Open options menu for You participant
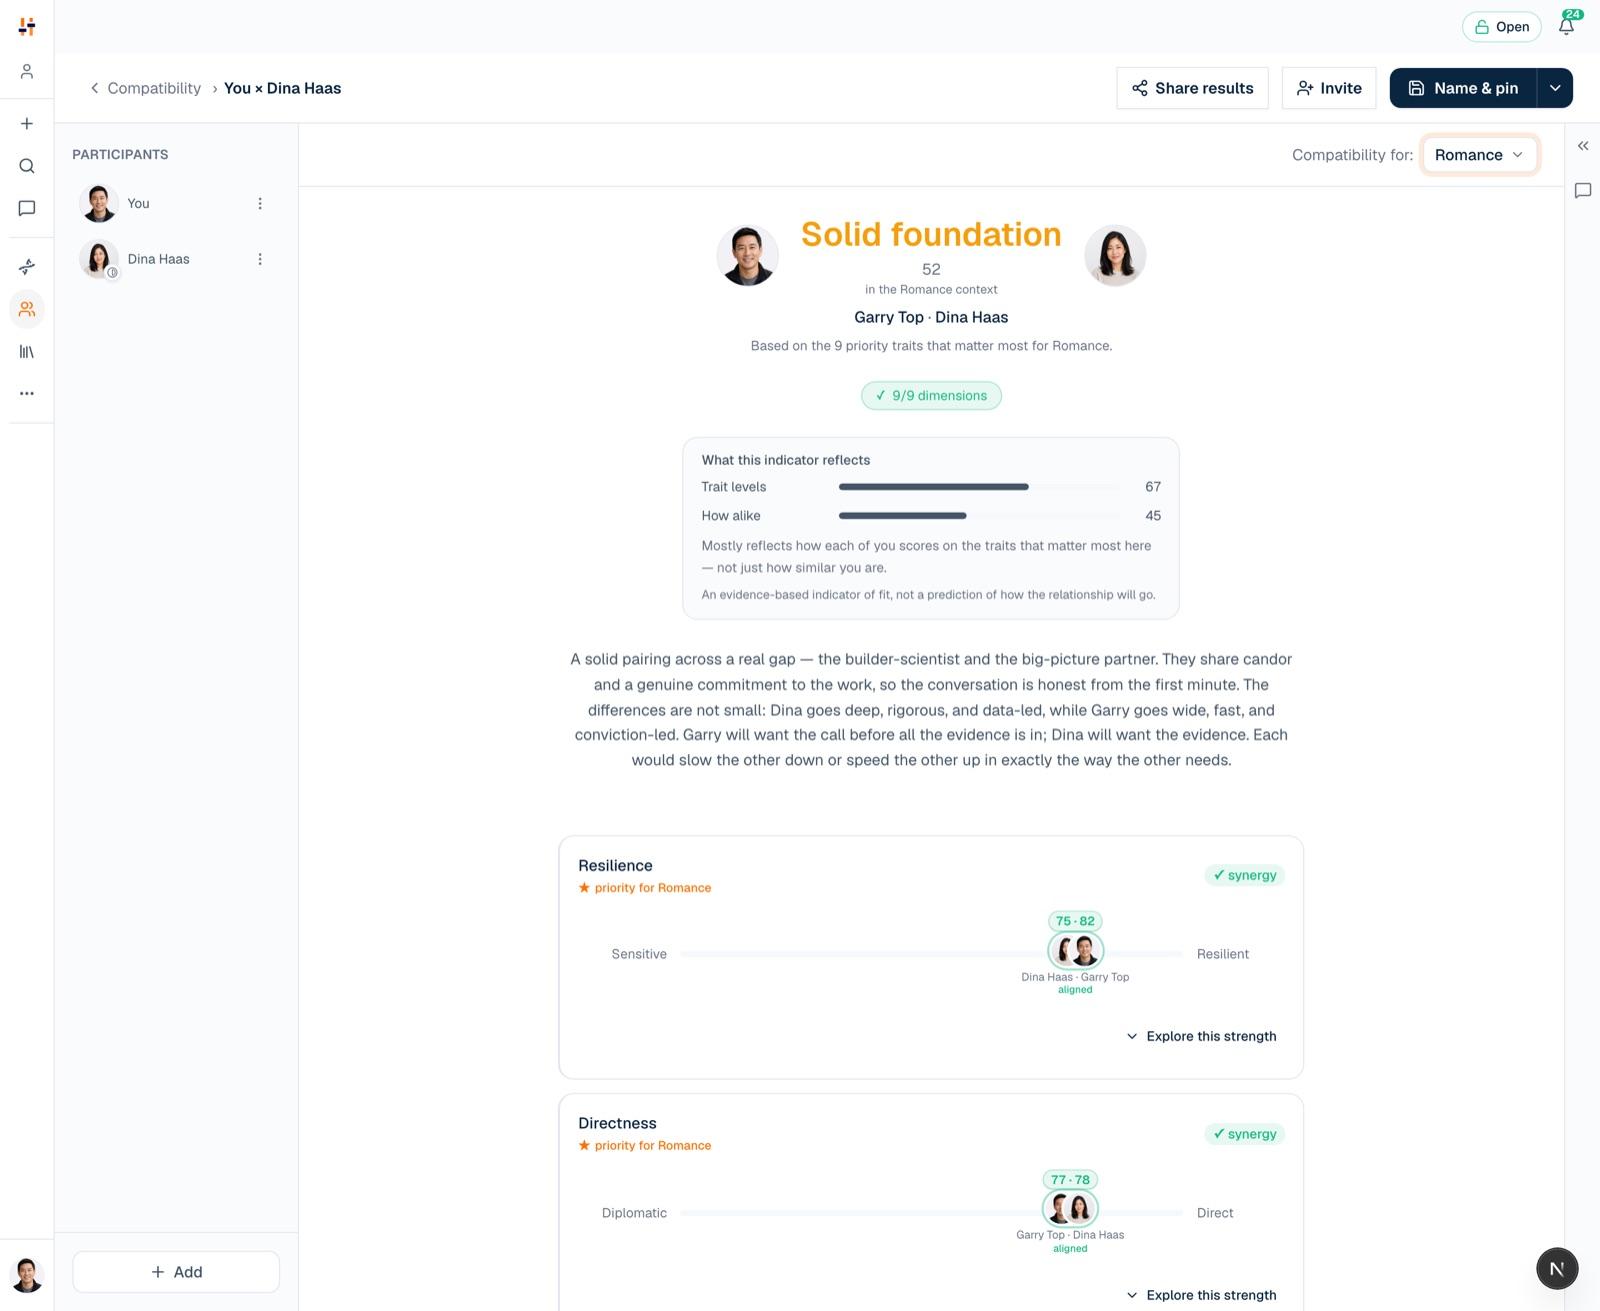This screenshot has width=1600, height=1311. 260,204
